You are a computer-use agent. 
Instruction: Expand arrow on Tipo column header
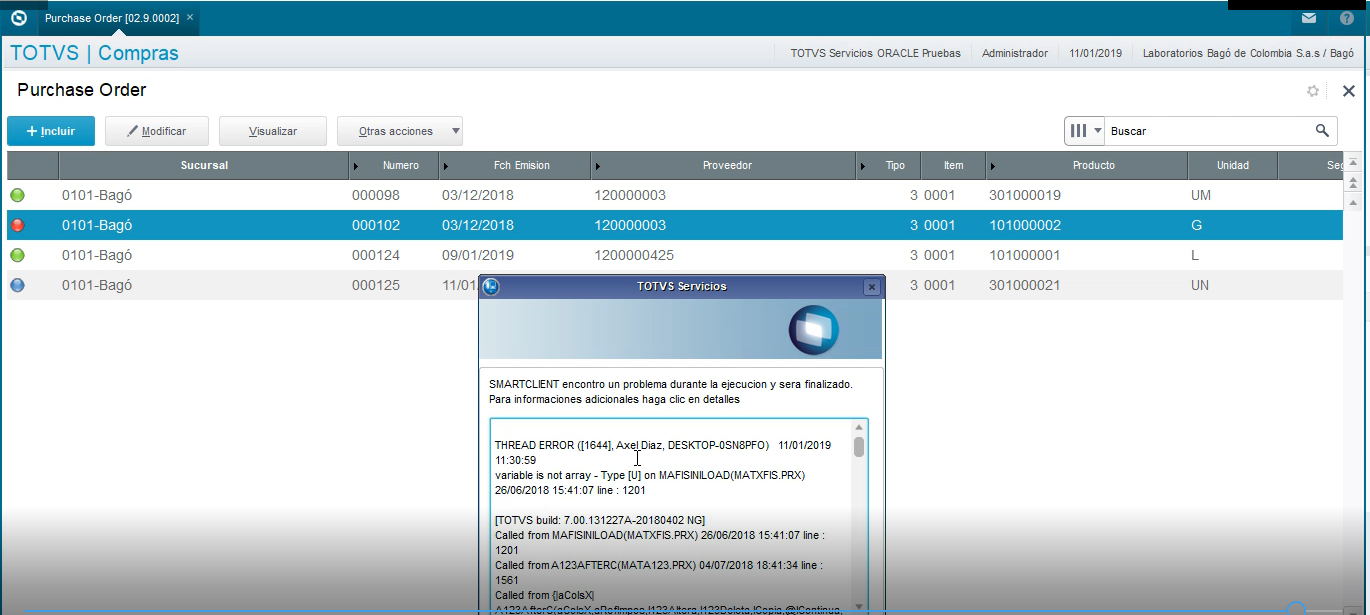[865, 166]
